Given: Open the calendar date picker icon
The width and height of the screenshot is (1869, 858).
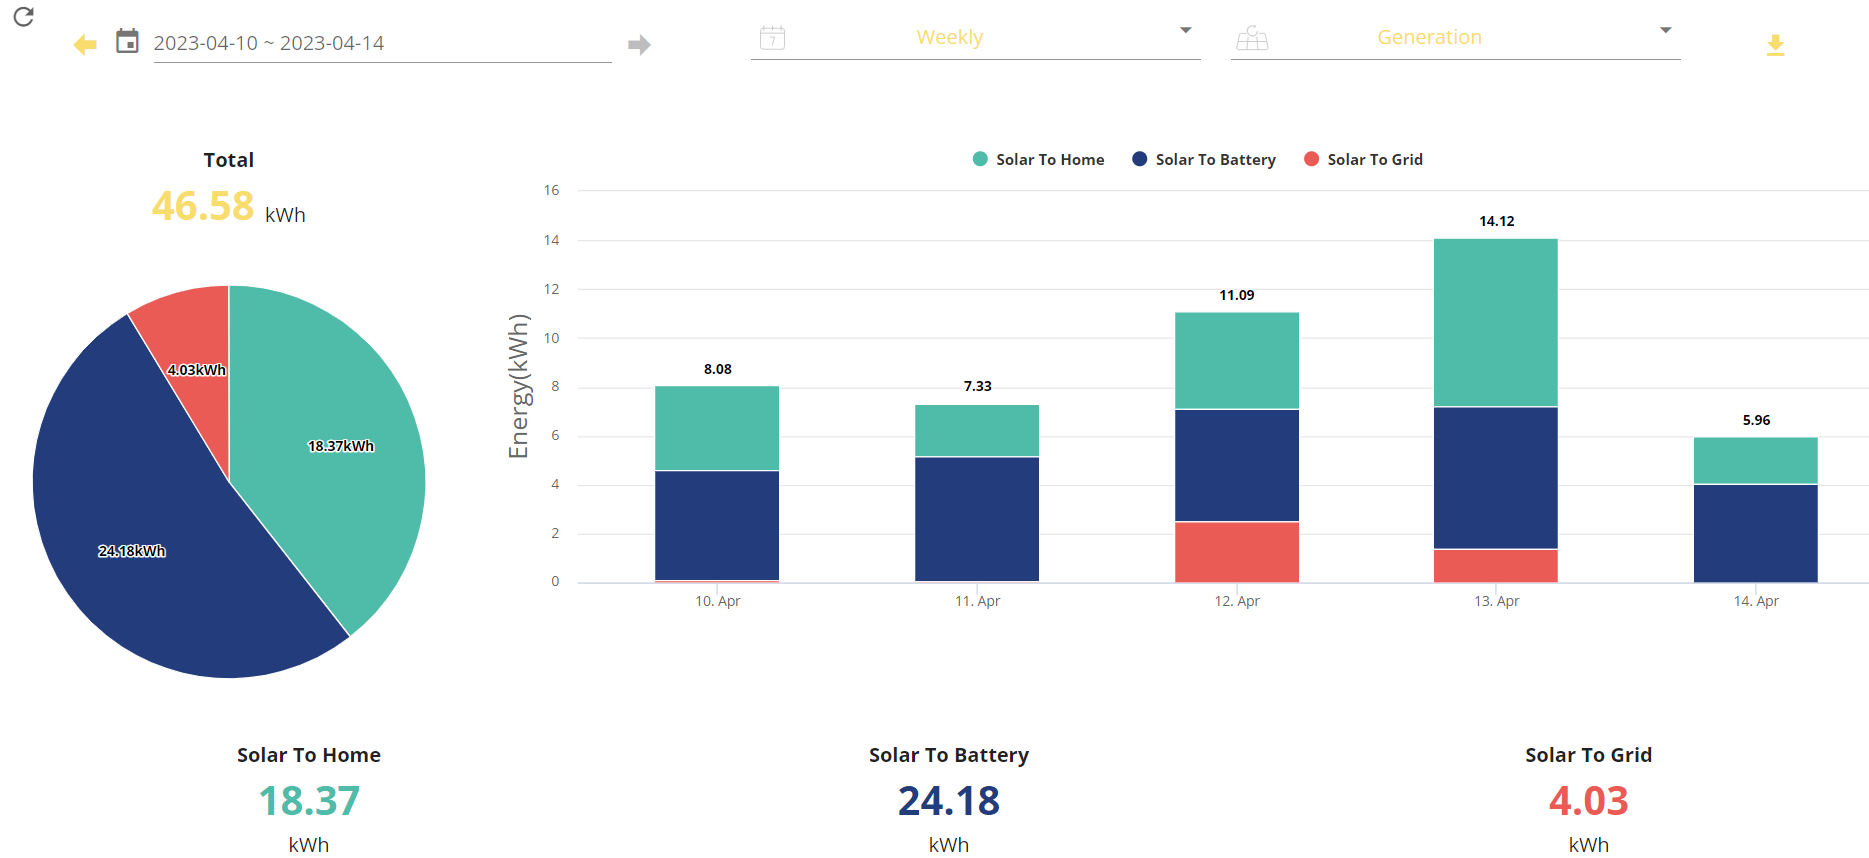Looking at the screenshot, I should point(127,41).
